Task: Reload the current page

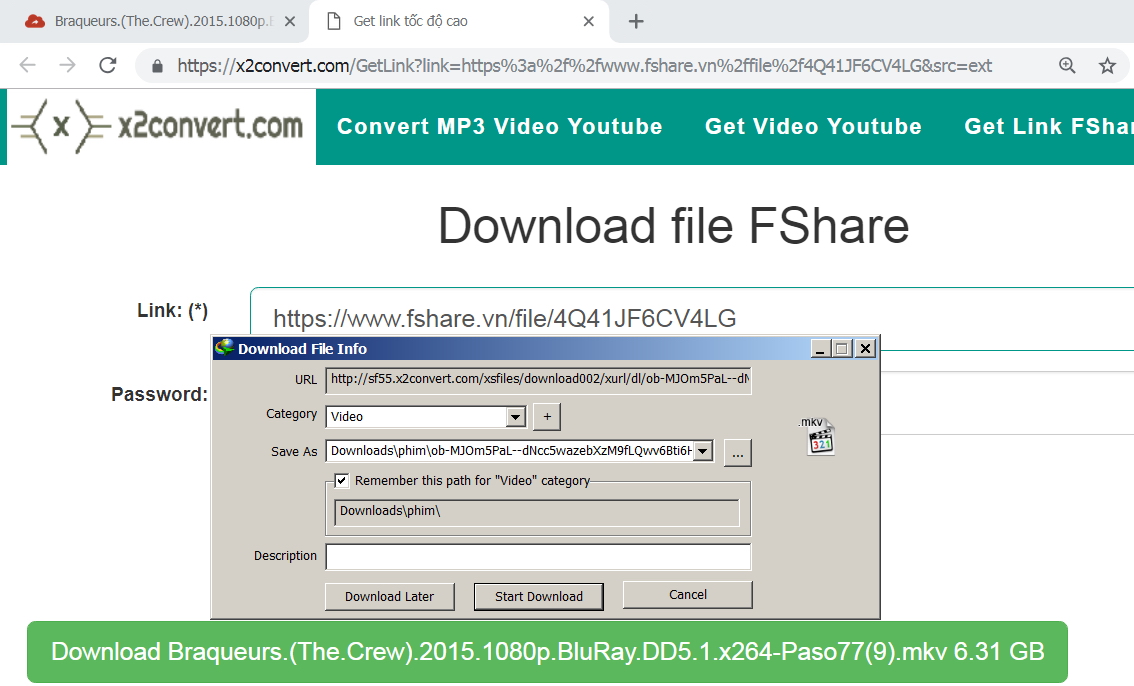Action: pos(108,66)
